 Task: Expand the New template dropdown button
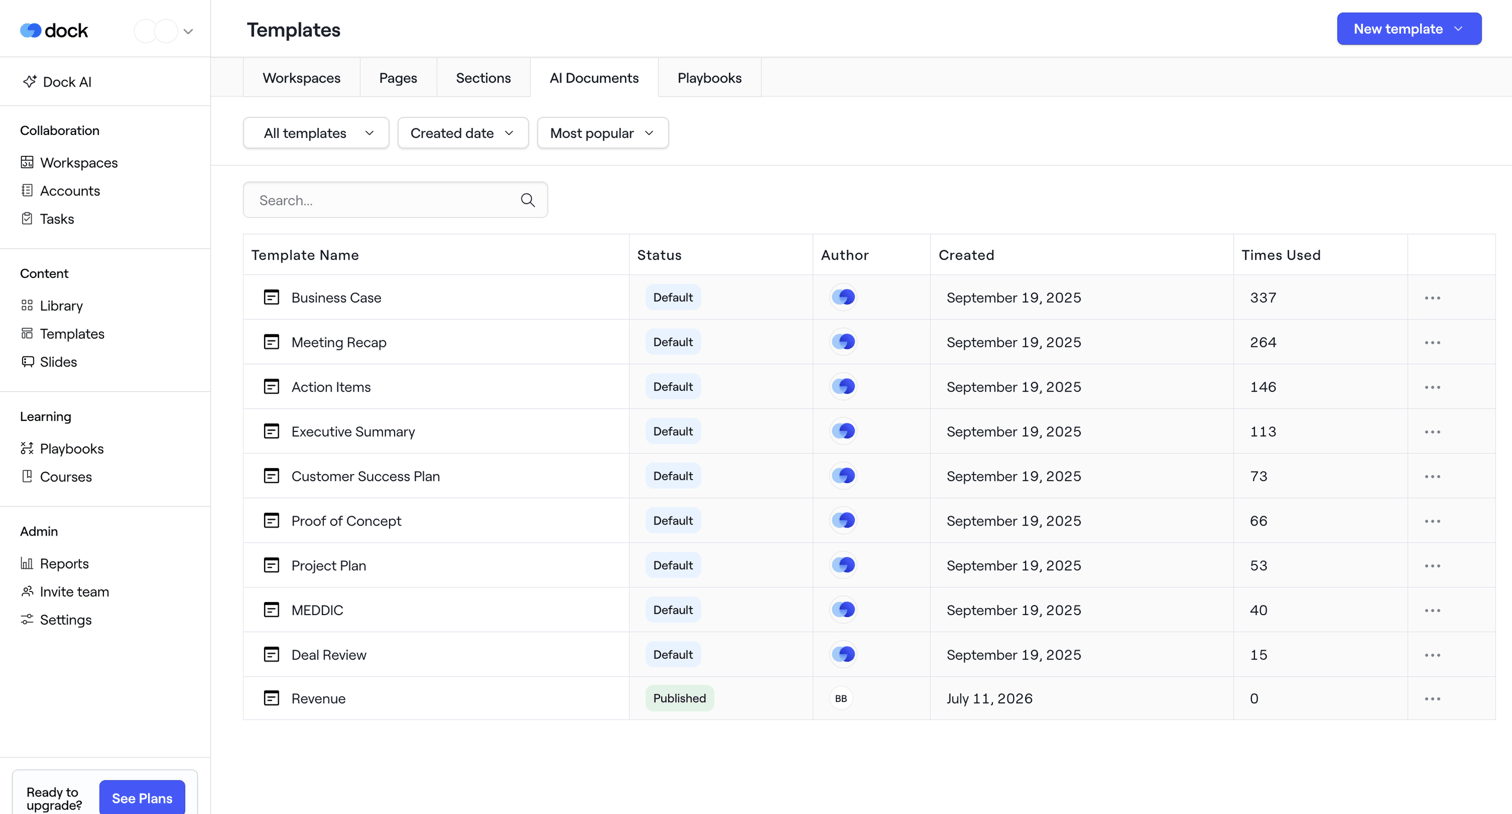[1409, 29]
